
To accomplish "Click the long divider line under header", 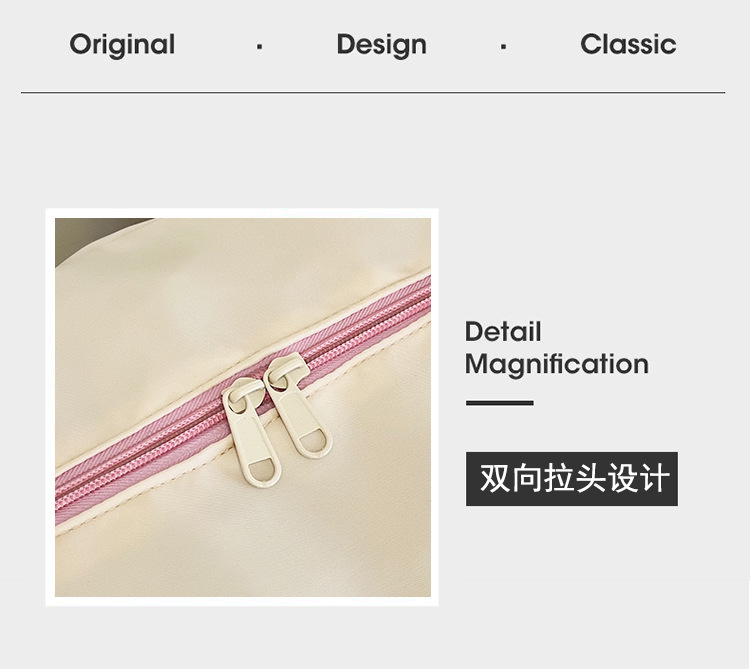I will 373,92.
